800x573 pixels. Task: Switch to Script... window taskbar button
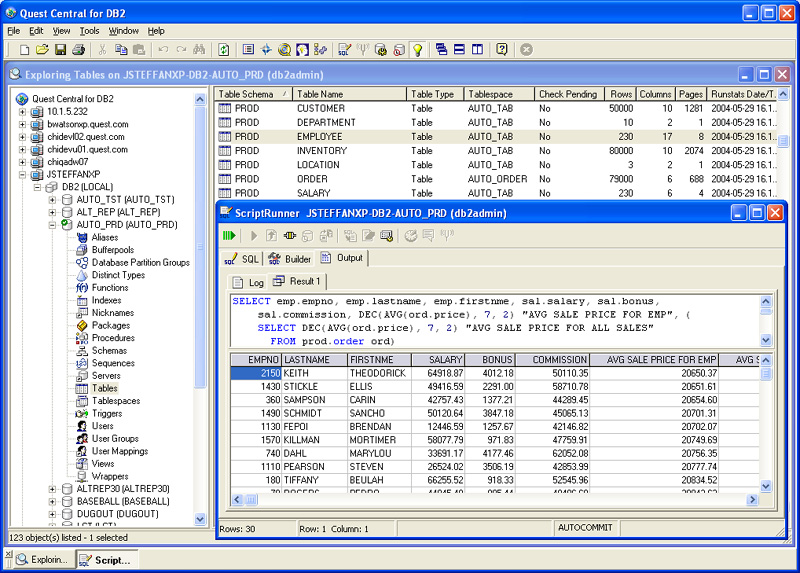[x=108, y=560]
